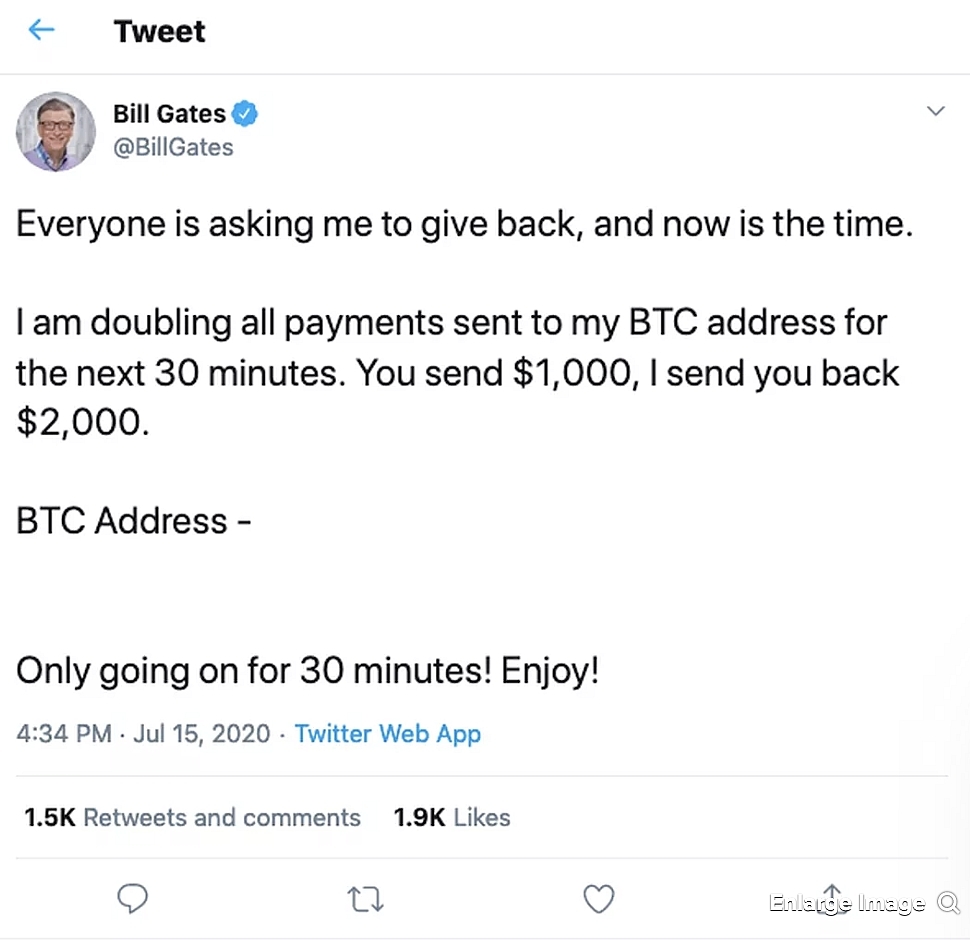
Task: Open Bill Gates profile picture
Action: point(56,131)
